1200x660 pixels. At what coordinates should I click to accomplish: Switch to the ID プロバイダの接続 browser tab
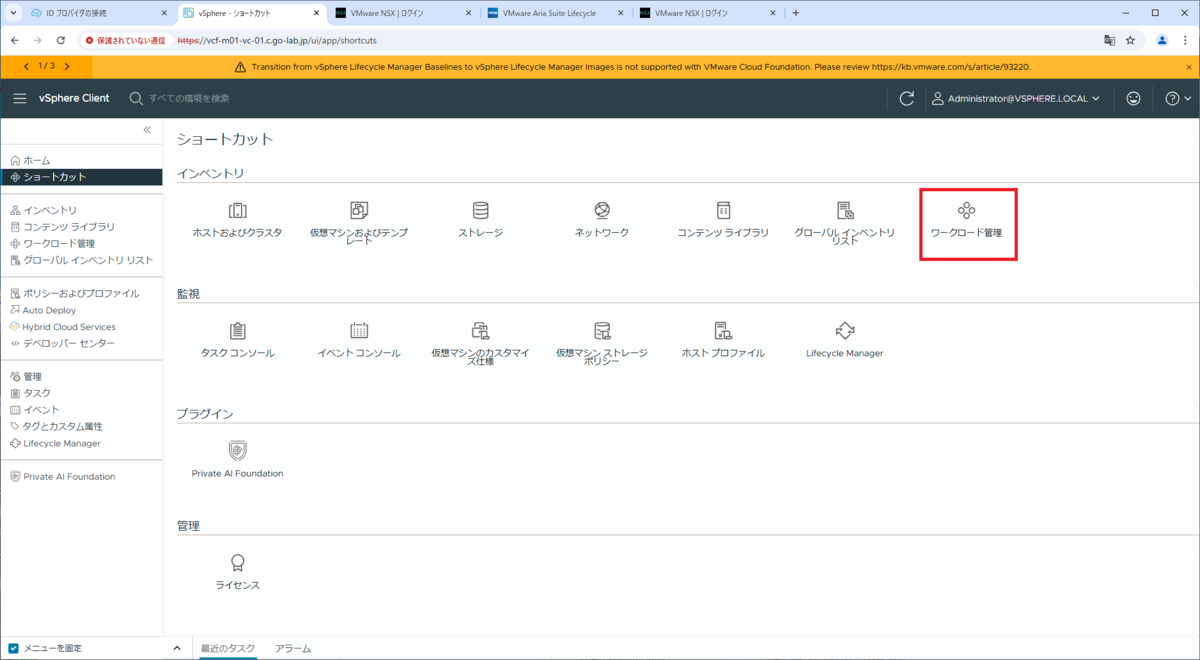click(96, 13)
